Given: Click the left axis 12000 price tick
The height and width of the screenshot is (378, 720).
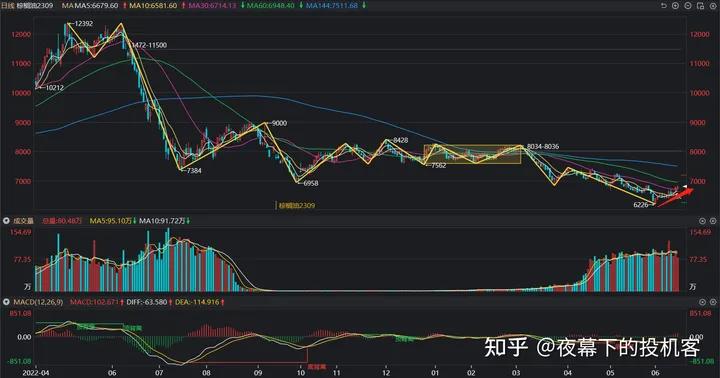Looking at the screenshot, I should click(21, 34).
